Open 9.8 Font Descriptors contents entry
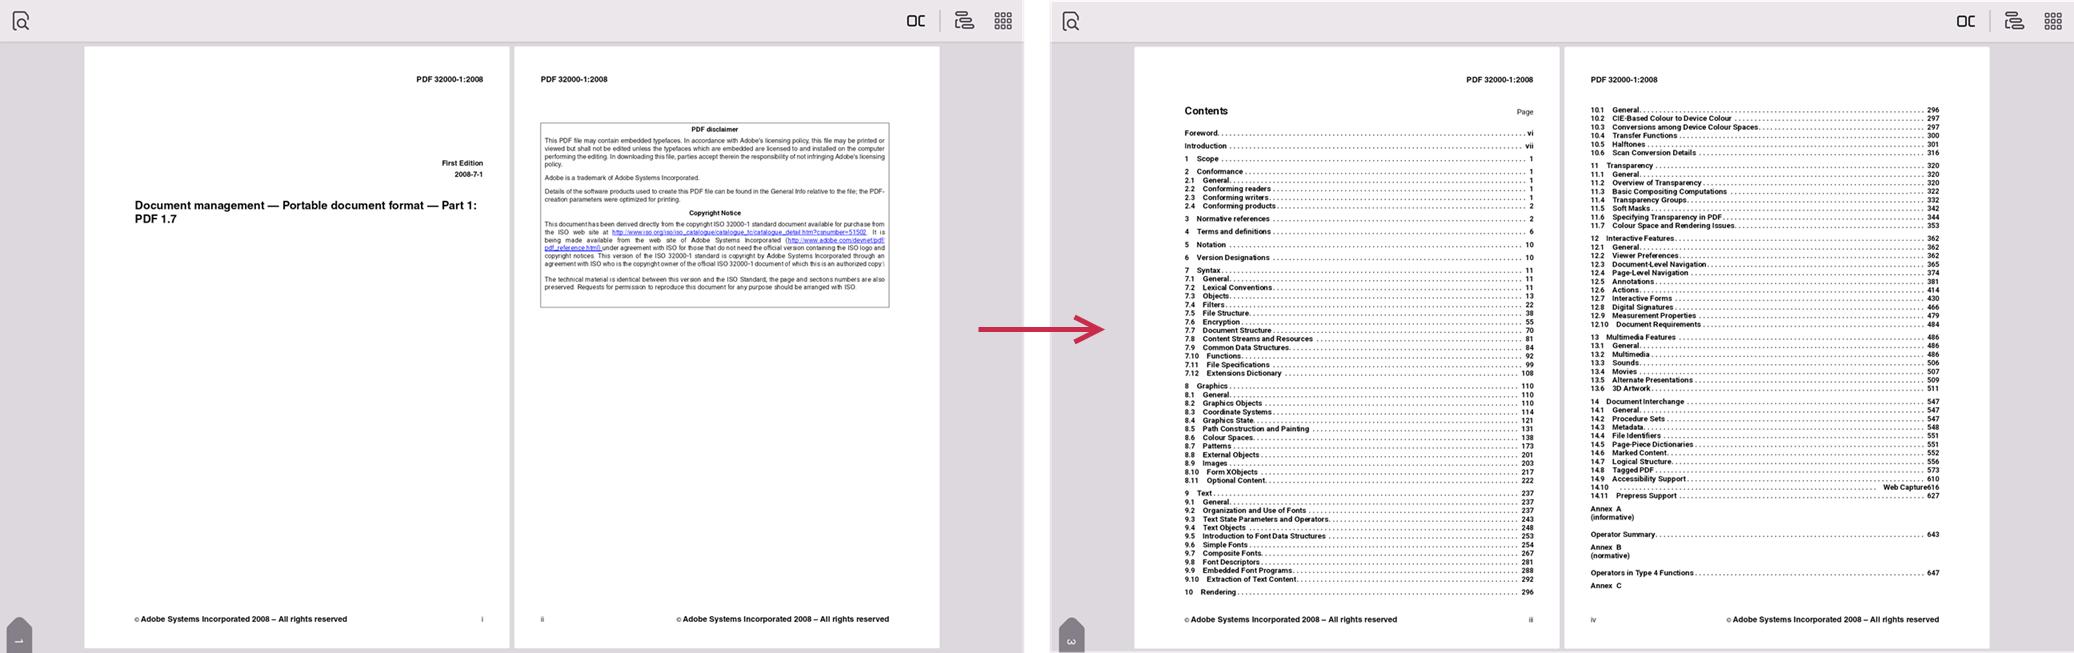This screenshot has width=2074, height=653. coord(1230,562)
